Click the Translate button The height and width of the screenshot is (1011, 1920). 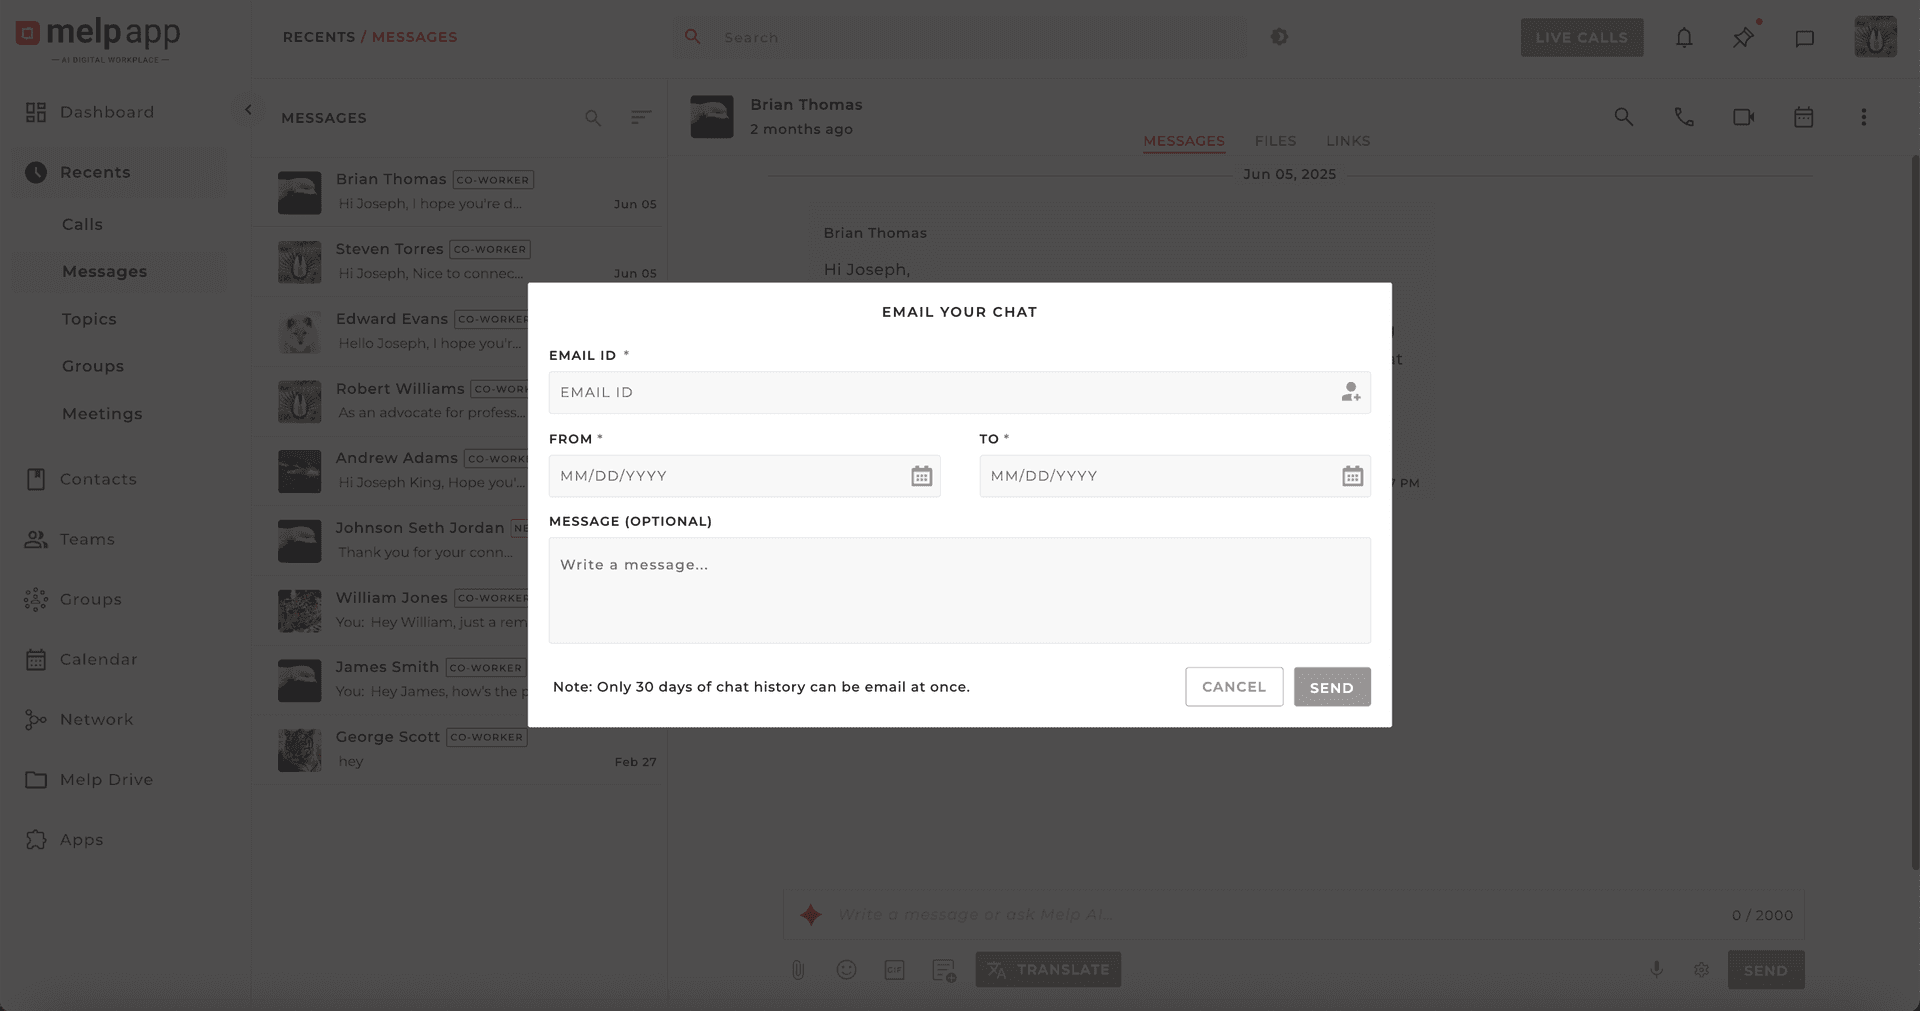click(x=1048, y=969)
